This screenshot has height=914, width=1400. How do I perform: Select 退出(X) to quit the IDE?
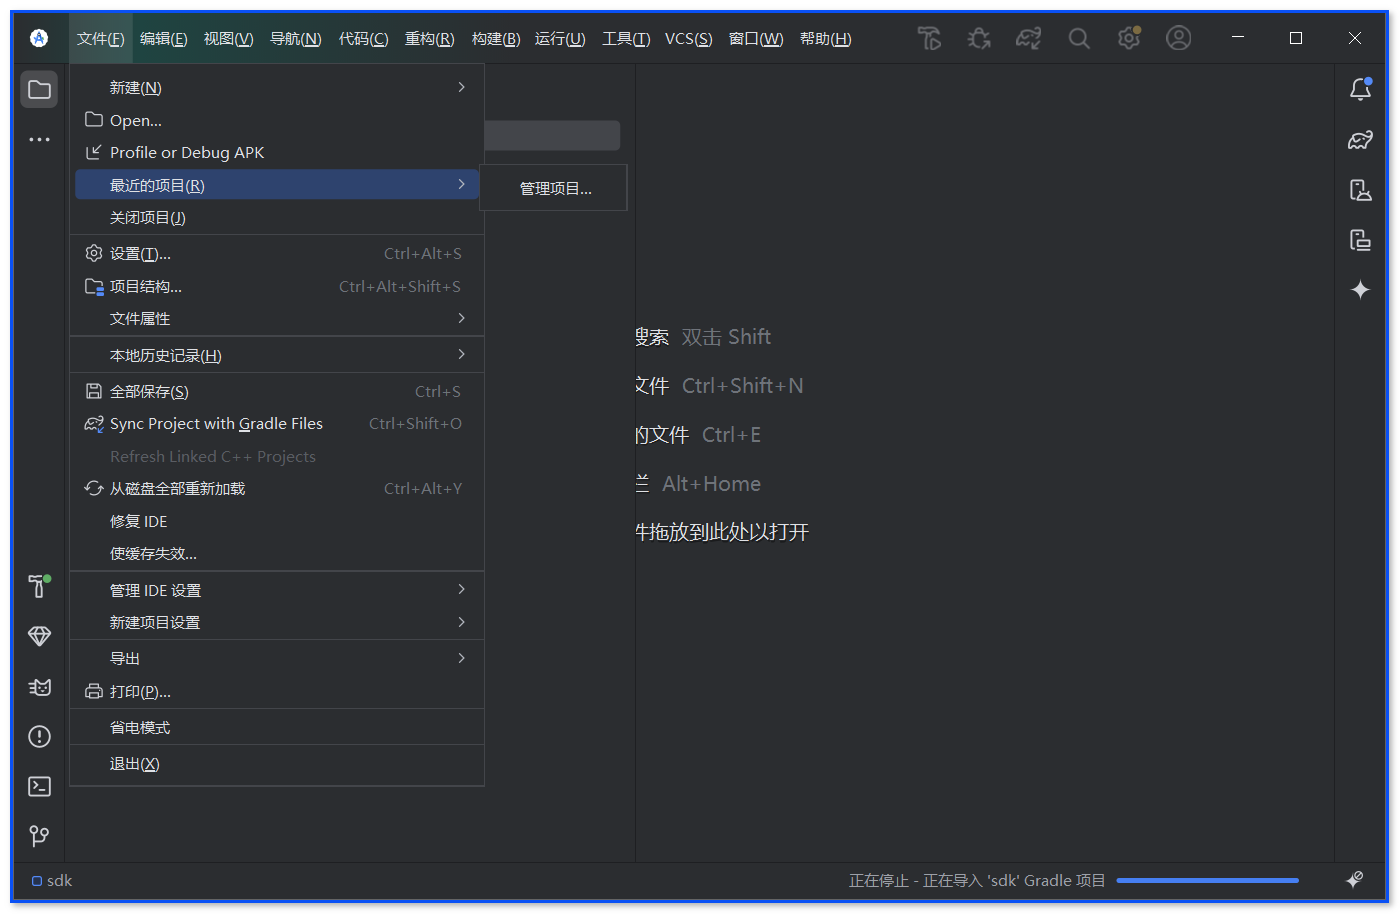277,764
